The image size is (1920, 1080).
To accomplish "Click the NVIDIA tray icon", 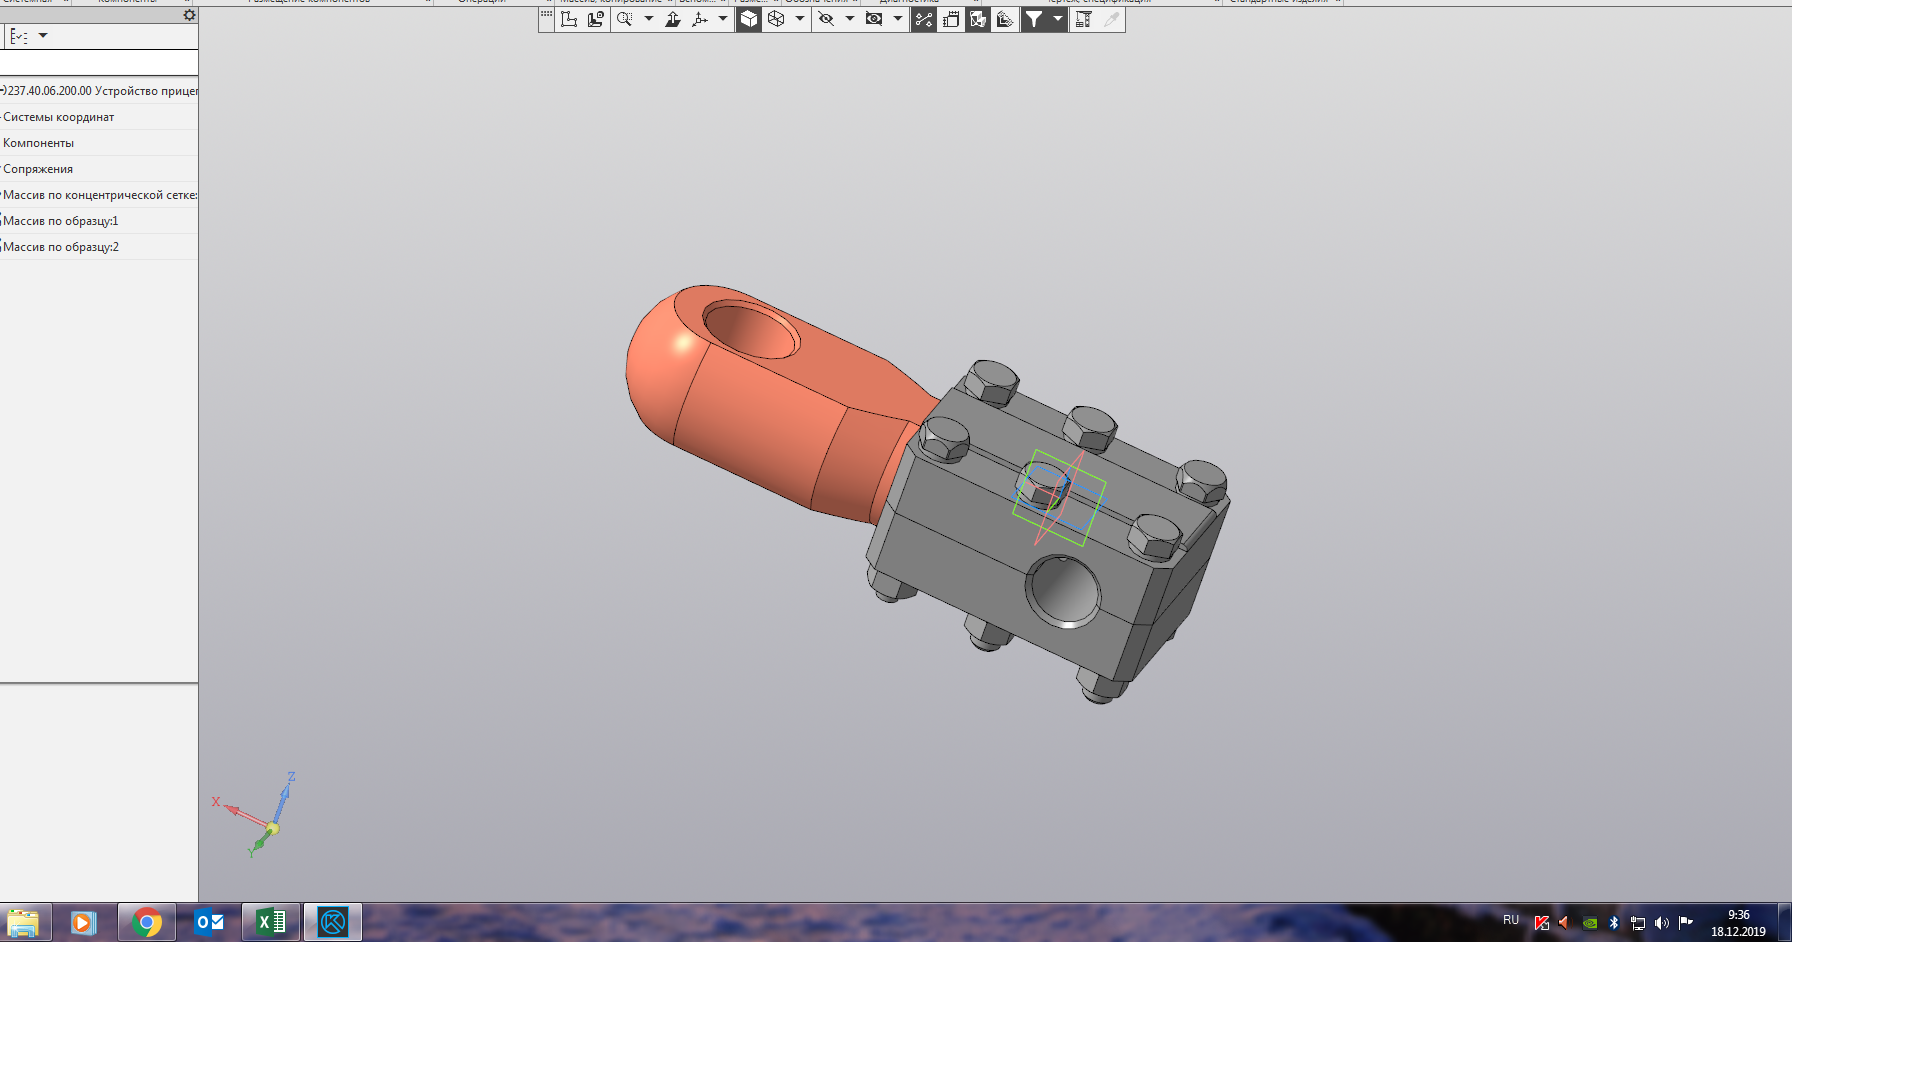I will coord(1589,923).
